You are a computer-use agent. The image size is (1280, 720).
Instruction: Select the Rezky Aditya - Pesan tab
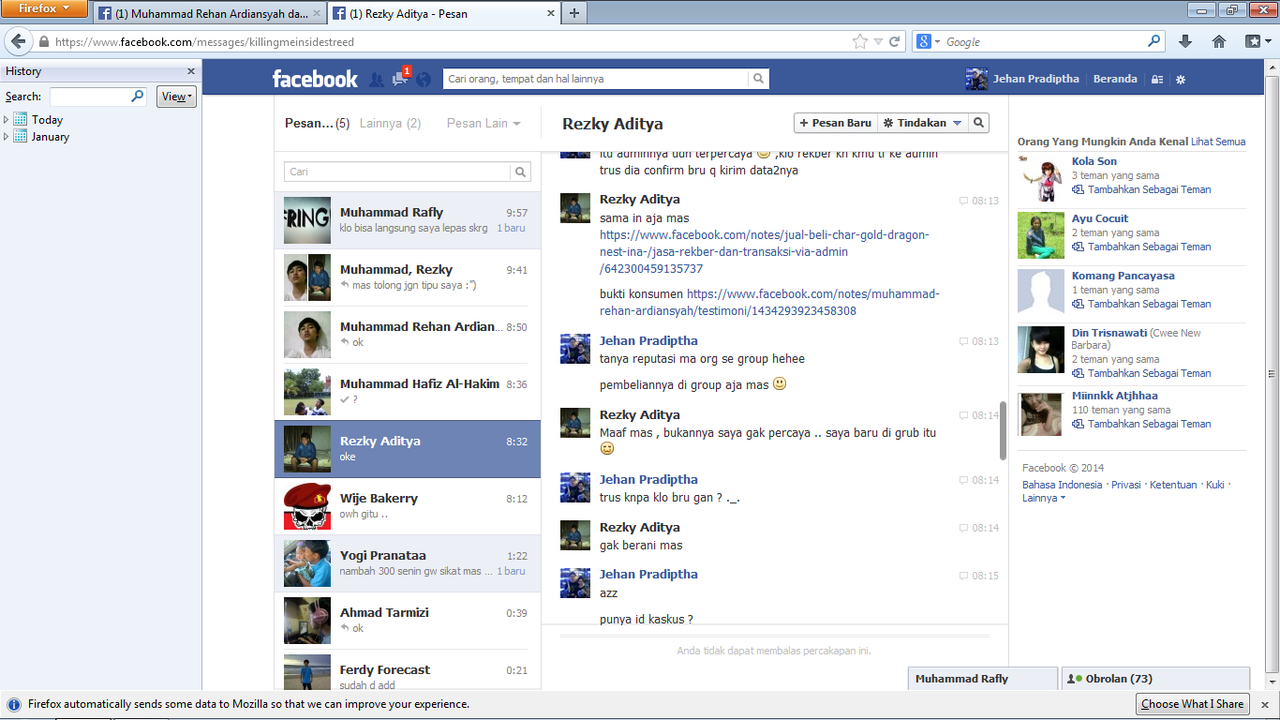pos(442,14)
